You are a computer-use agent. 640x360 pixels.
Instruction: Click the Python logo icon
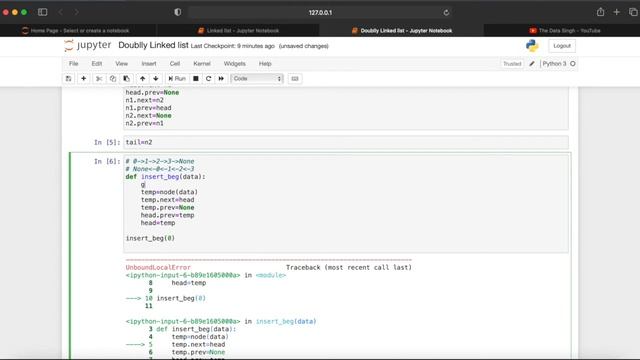pyautogui.click(x=532, y=46)
